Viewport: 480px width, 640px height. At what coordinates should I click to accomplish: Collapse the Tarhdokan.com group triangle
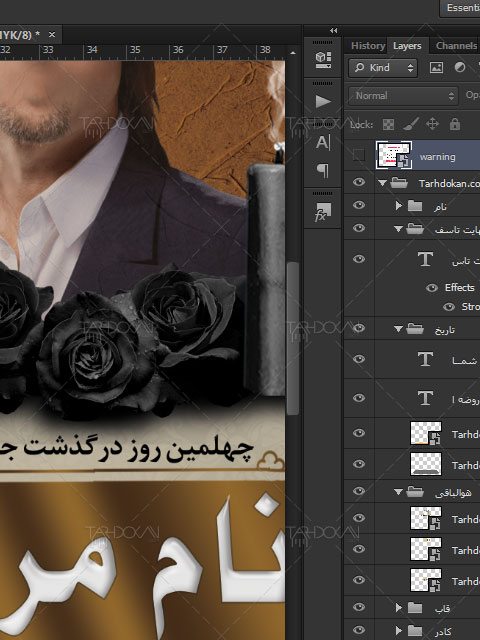[382, 183]
